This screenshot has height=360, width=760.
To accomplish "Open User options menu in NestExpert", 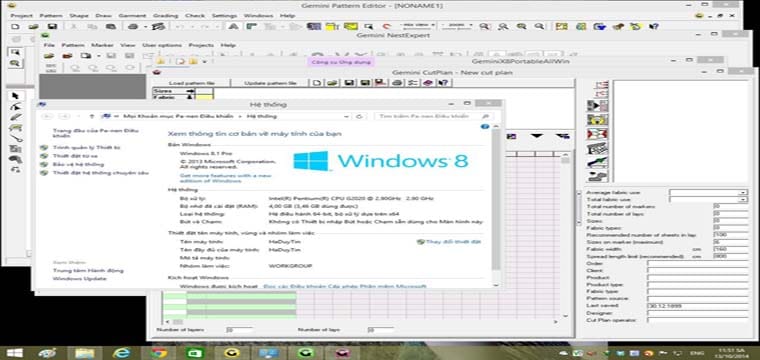I will 161,45.
